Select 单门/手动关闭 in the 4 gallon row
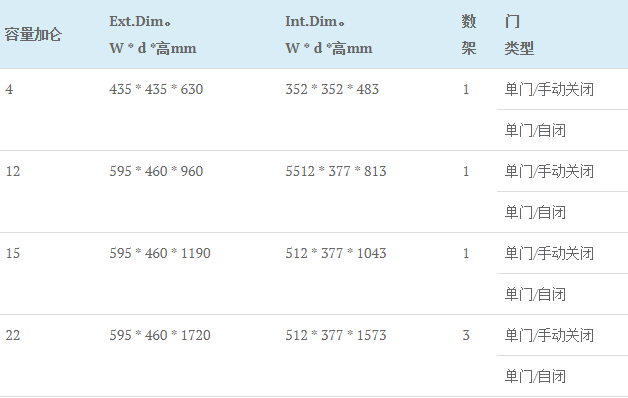This screenshot has width=628, height=398. (x=549, y=89)
